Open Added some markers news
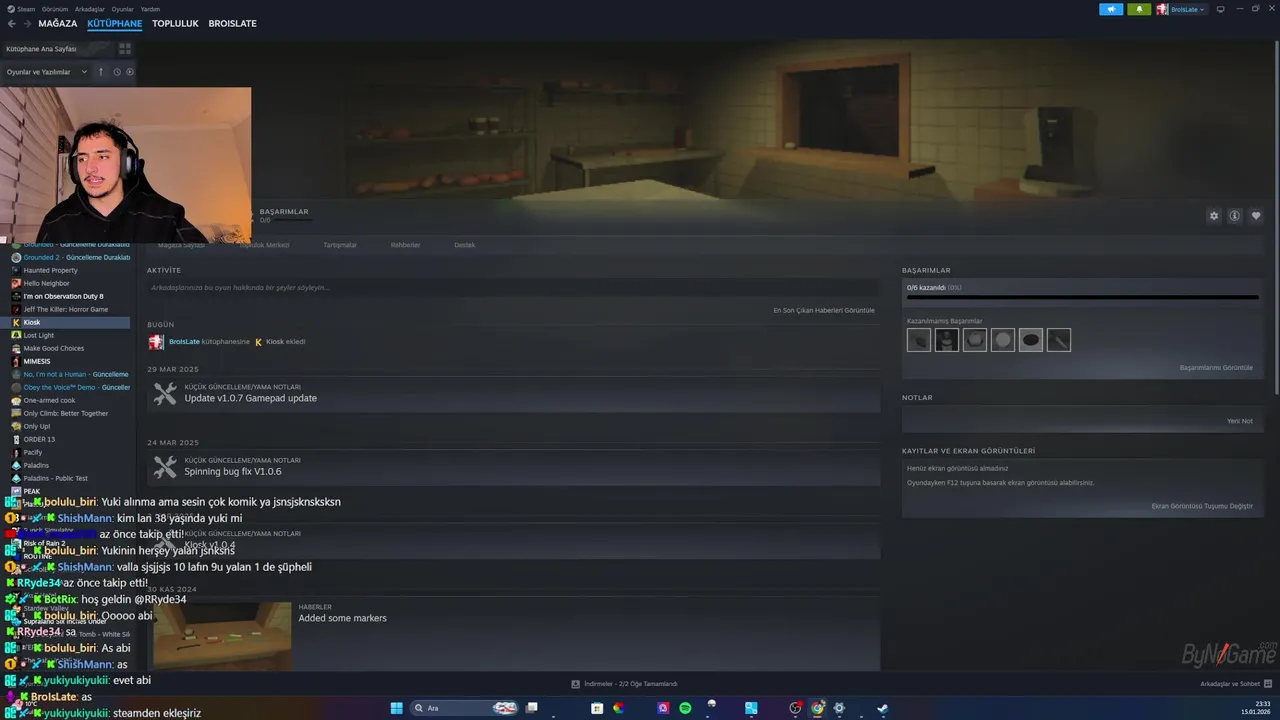1280x720 pixels. pos(342,618)
